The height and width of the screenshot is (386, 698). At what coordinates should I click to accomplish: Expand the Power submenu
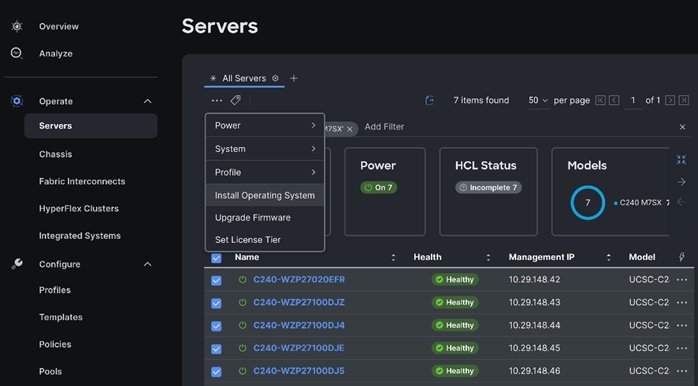265,126
